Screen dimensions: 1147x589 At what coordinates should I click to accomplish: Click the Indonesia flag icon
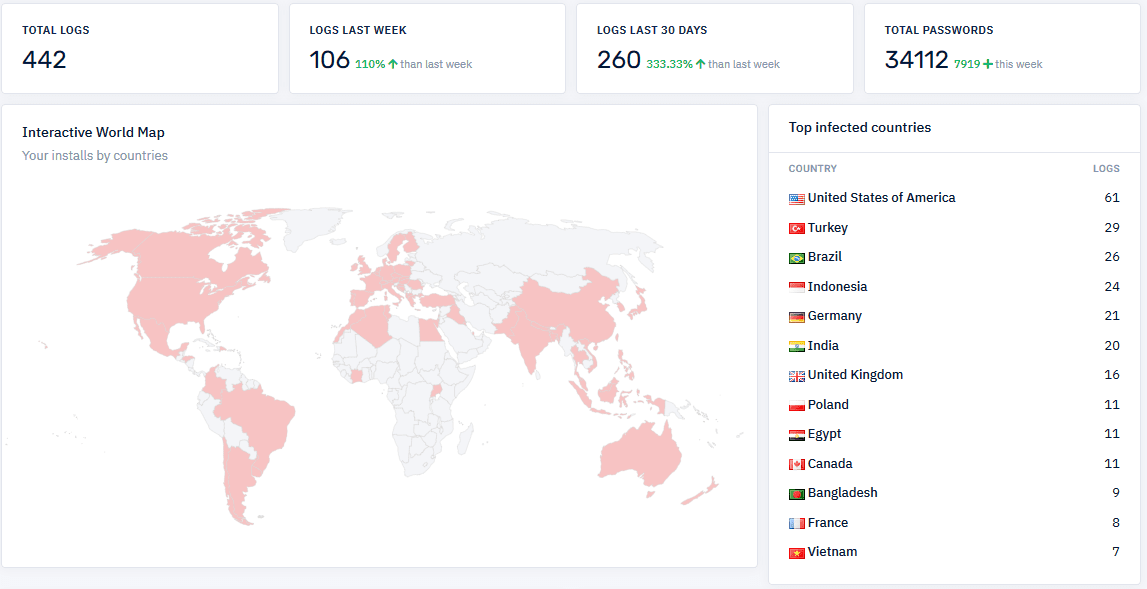tap(796, 288)
